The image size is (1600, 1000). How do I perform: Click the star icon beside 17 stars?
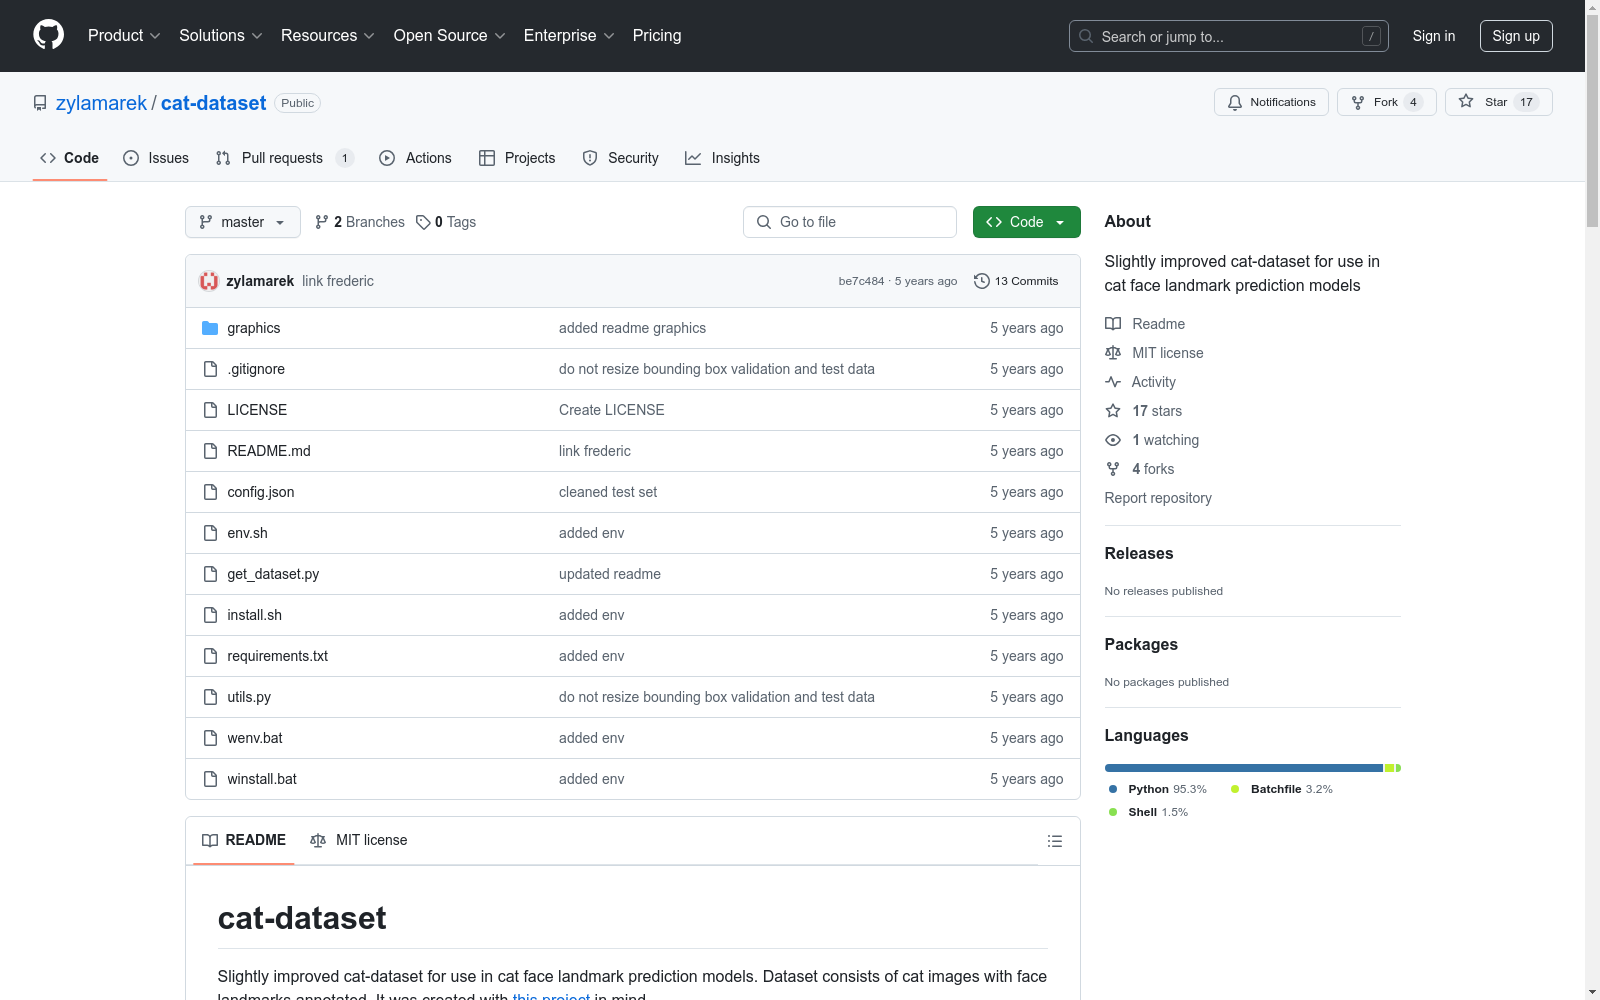pyautogui.click(x=1113, y=411)
